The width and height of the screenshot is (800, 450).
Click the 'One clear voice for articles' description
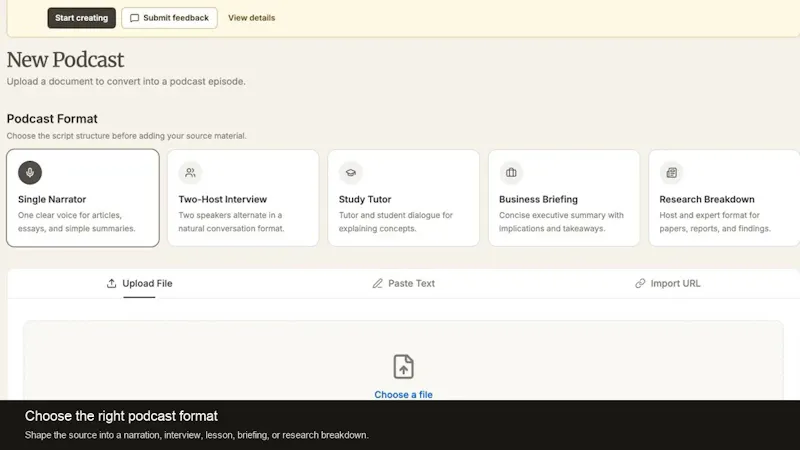pos(77,222)
